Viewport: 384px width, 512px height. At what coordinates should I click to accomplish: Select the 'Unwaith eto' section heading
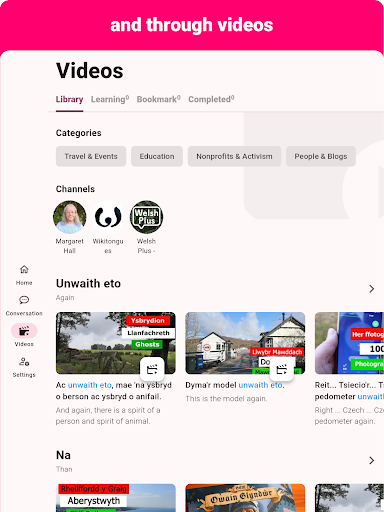click(x=88, y=283)
